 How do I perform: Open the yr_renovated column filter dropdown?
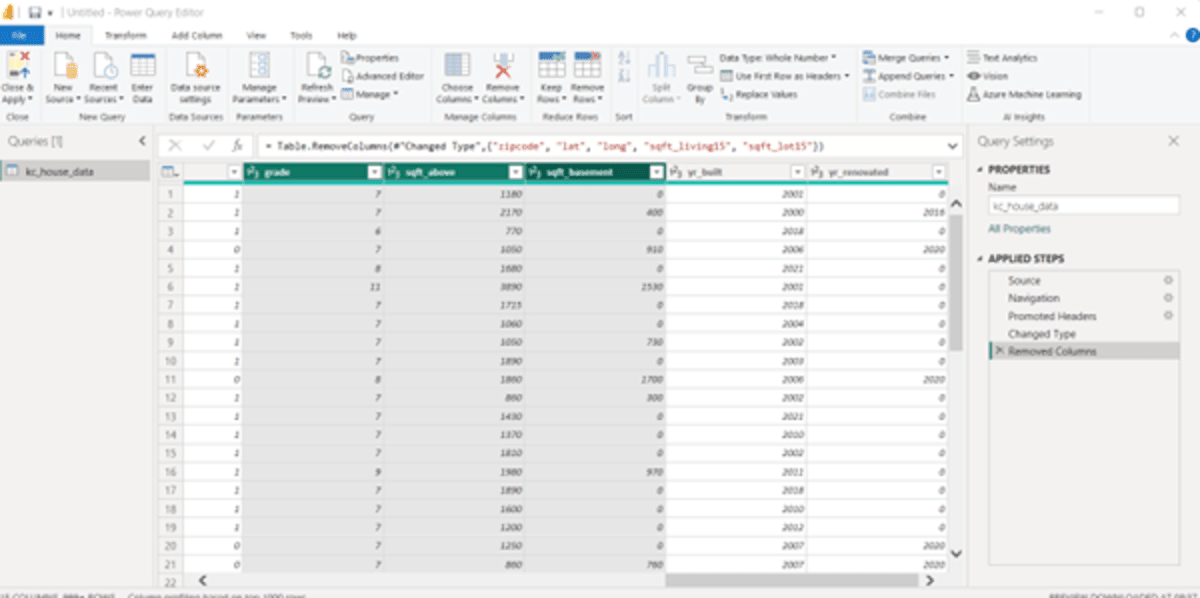(x=938, y=172)
